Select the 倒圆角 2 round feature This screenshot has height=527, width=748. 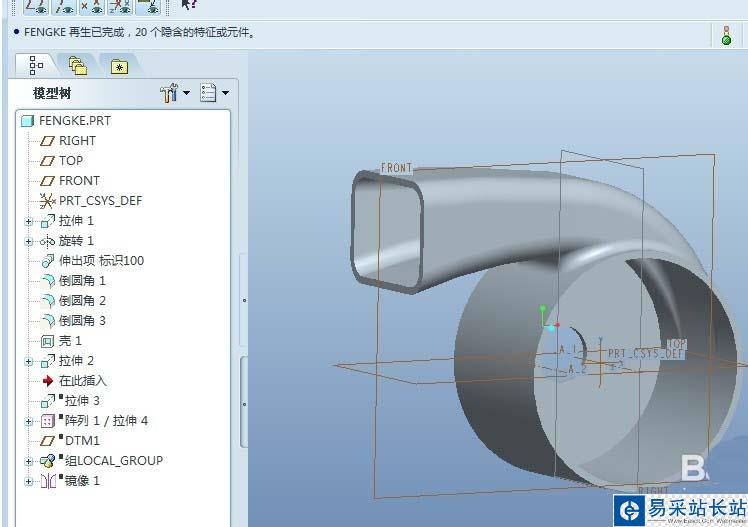click(82, 301)
